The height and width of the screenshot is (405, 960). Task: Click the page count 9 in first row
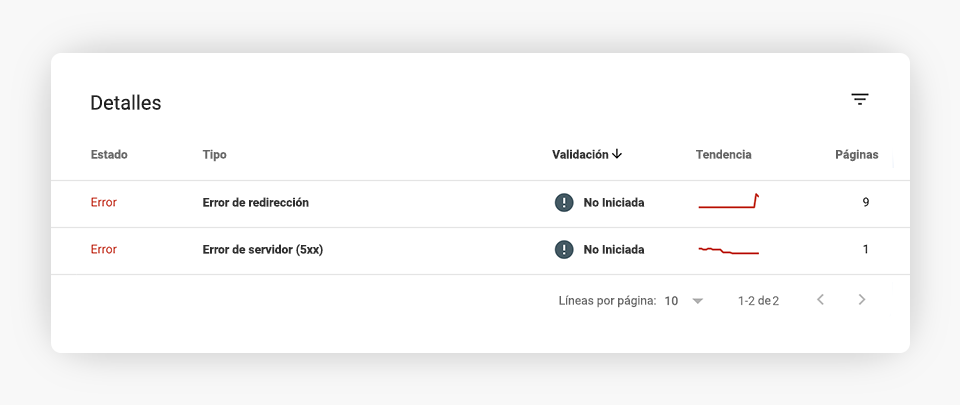pos(866,202)
